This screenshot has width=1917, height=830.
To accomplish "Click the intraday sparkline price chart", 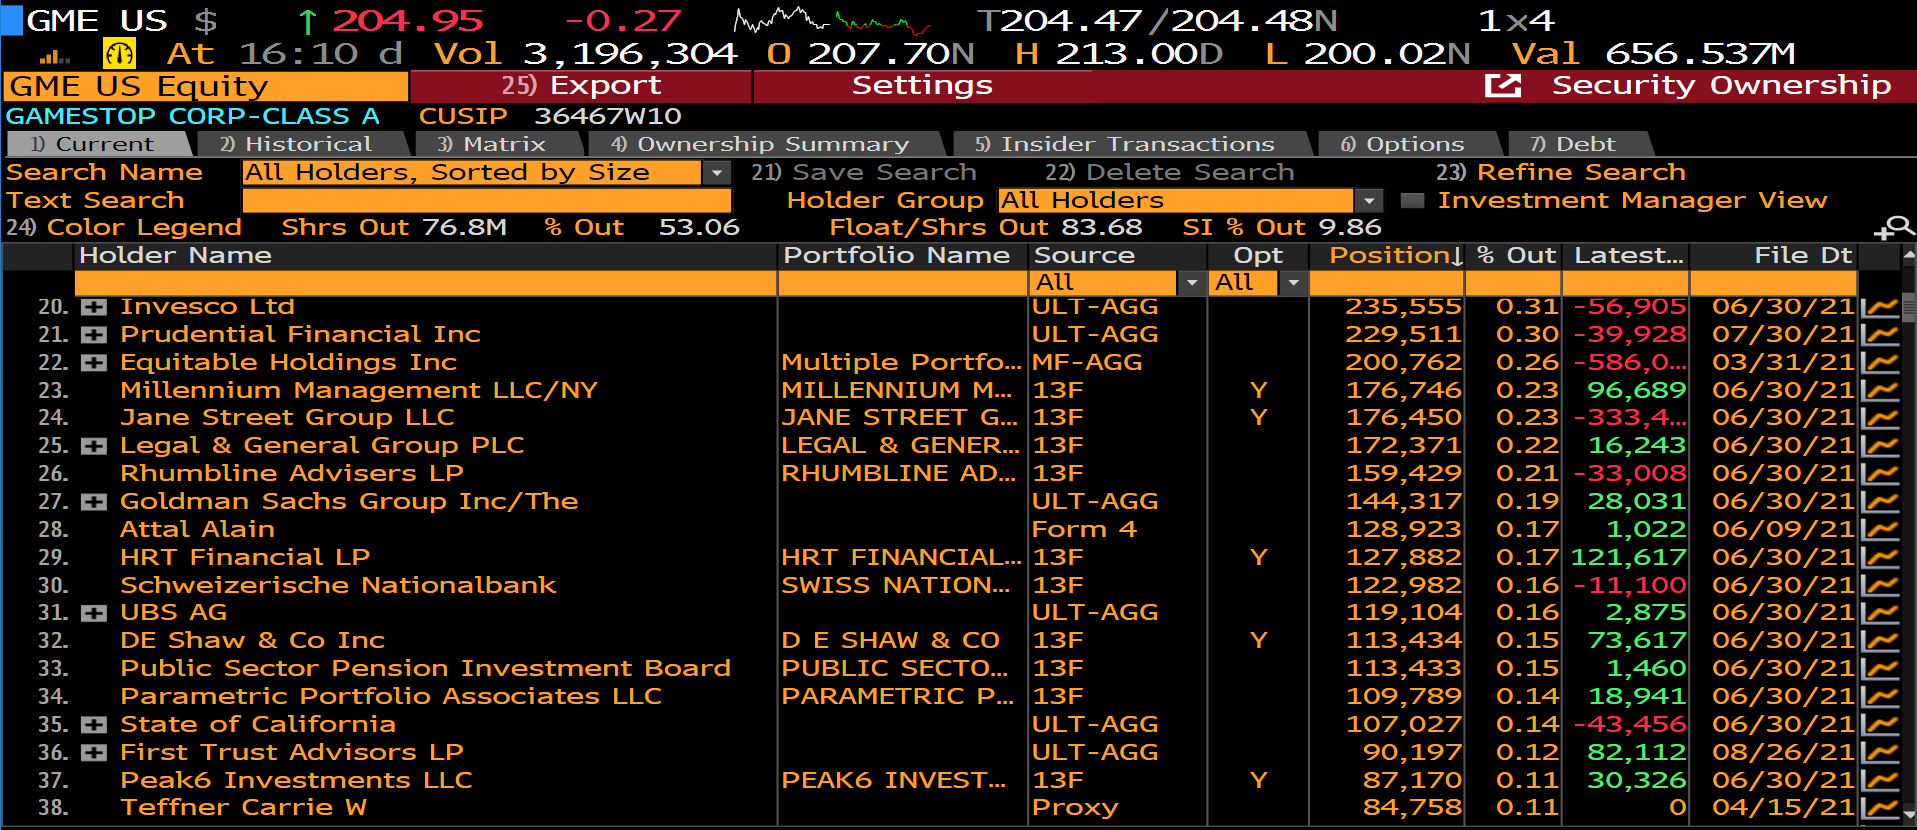I will coord(832,20).
